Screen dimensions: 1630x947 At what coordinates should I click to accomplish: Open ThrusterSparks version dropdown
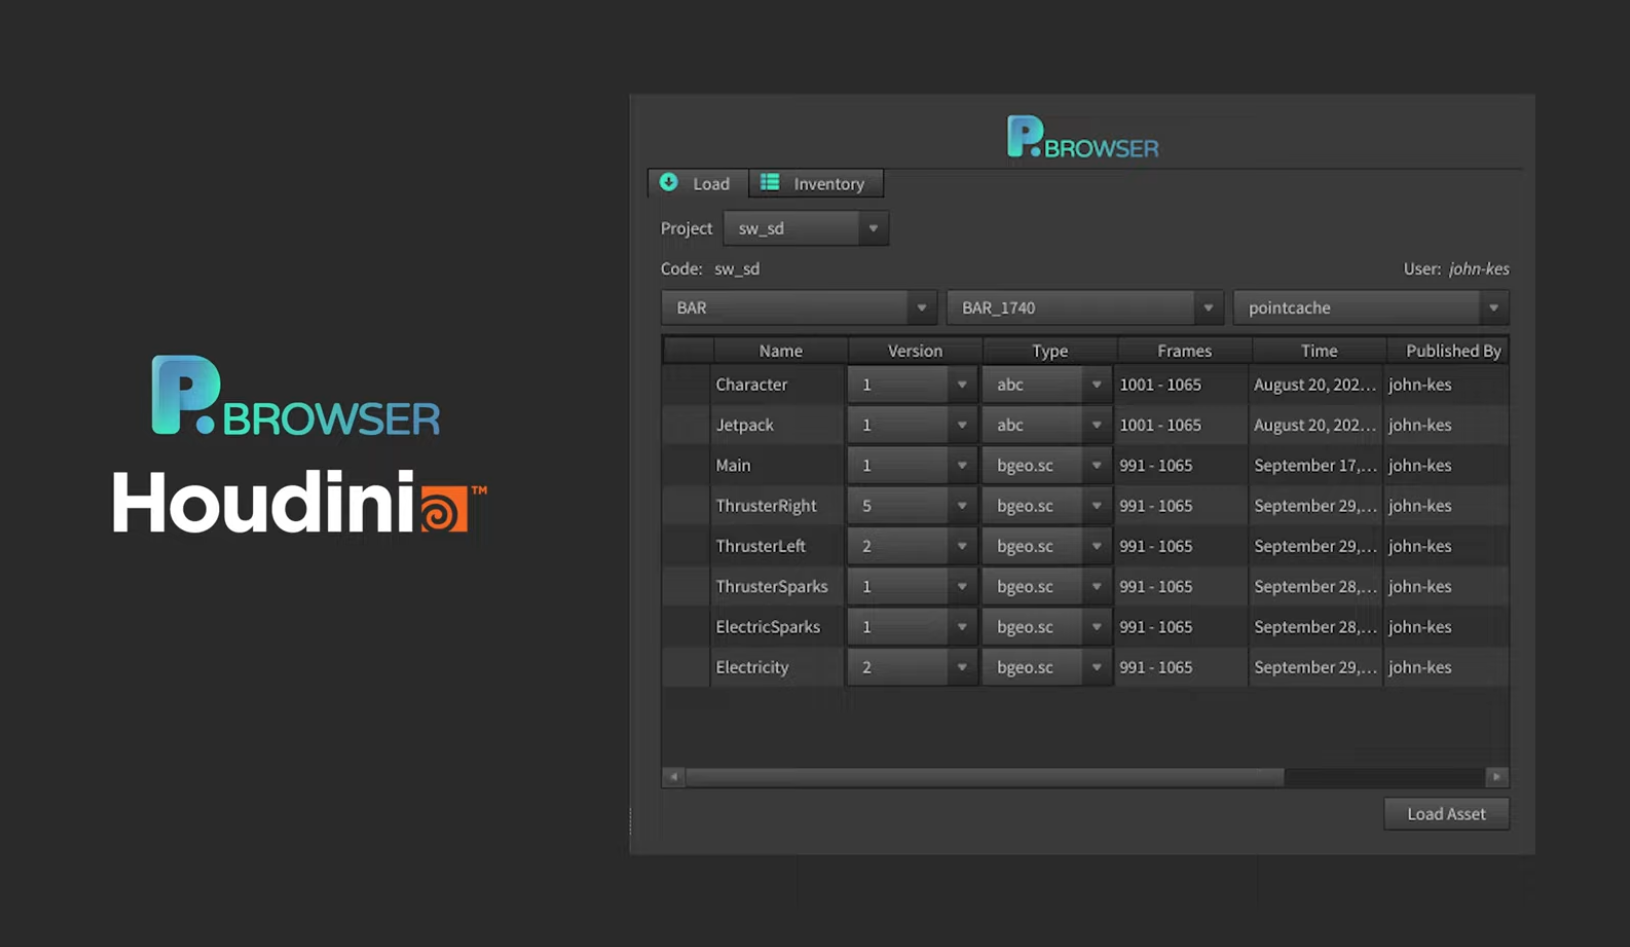[912, 586]
